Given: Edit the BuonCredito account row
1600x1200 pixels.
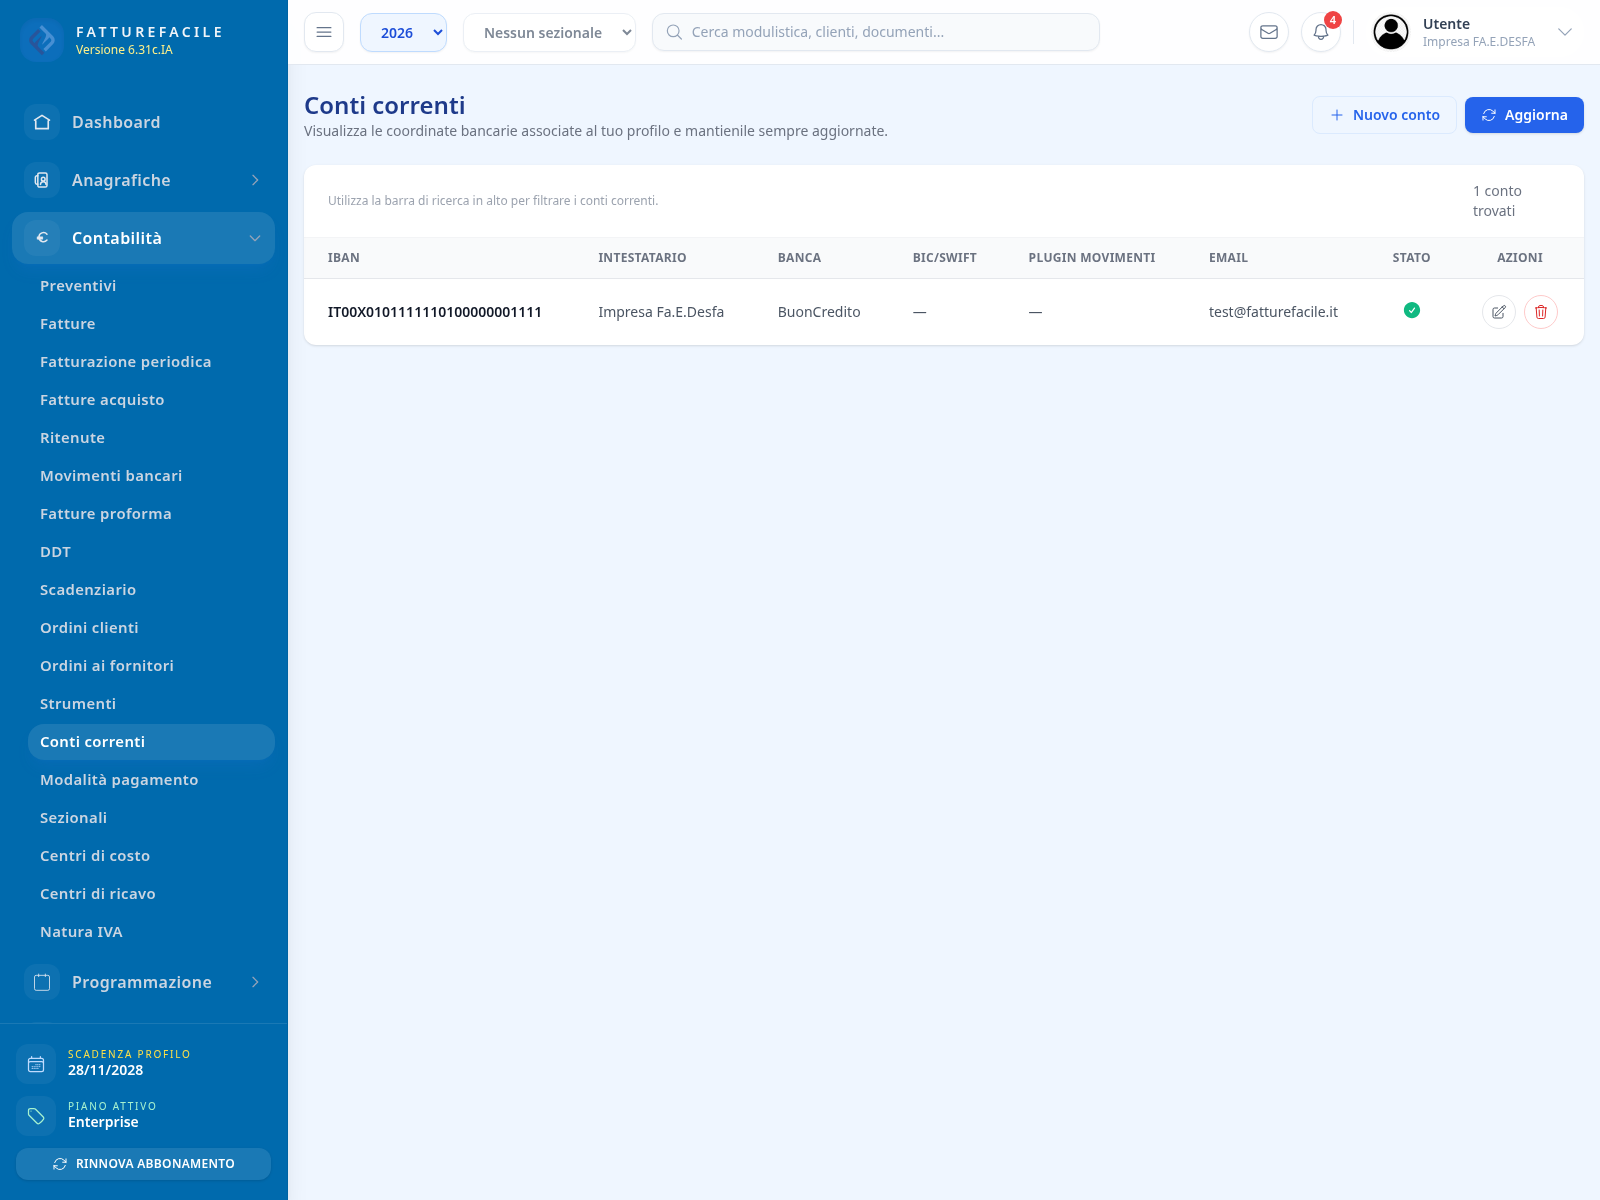Looking at the screenshot, I should 1499,312.
